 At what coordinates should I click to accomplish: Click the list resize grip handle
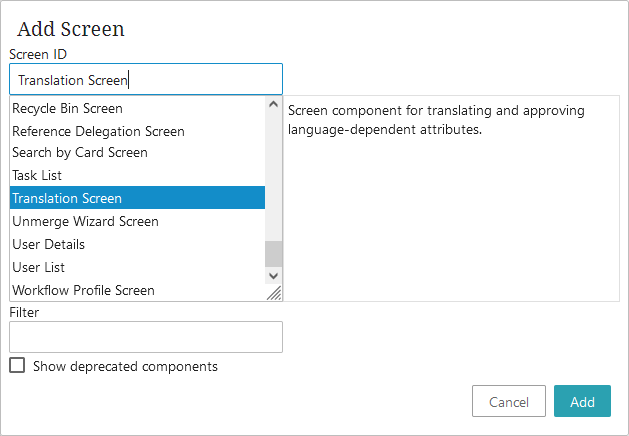click(274, 293)
